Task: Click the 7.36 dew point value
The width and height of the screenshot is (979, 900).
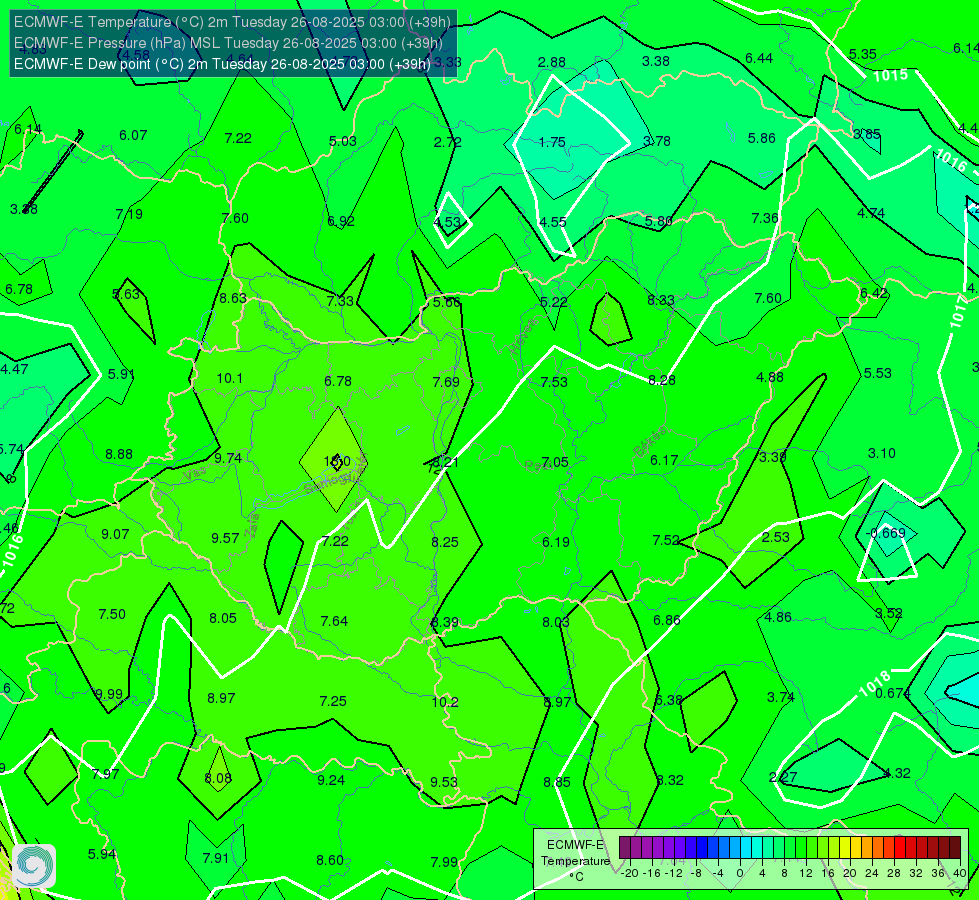Action: [x=765, y=218]
